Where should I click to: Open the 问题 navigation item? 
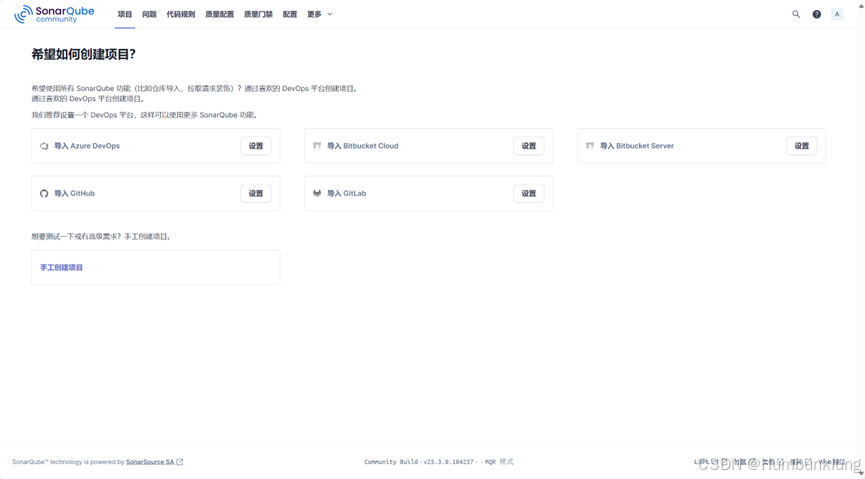[149, 14]
